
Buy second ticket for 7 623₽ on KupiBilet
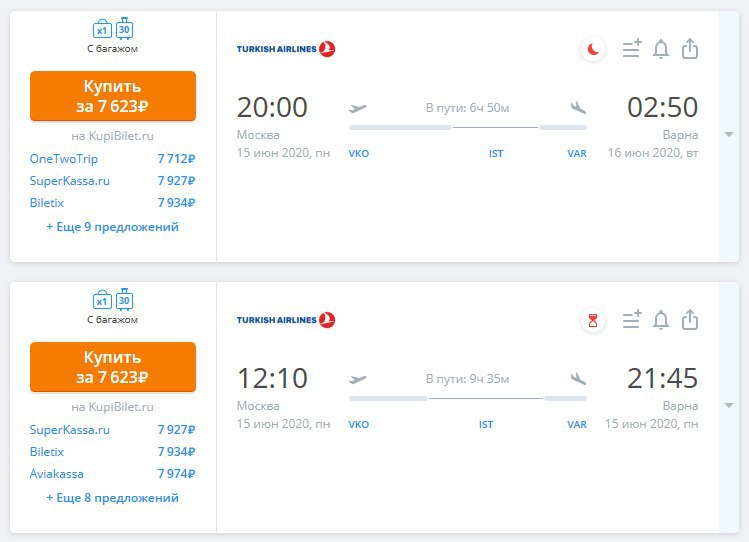(113, 367)
